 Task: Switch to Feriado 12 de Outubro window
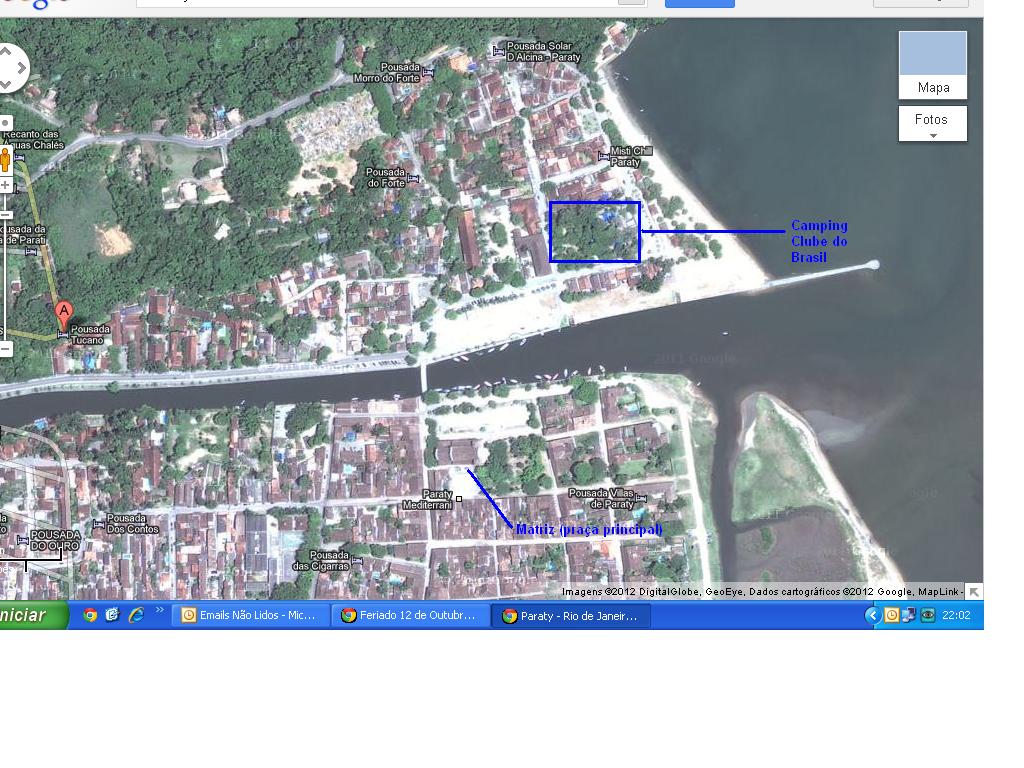410,615
